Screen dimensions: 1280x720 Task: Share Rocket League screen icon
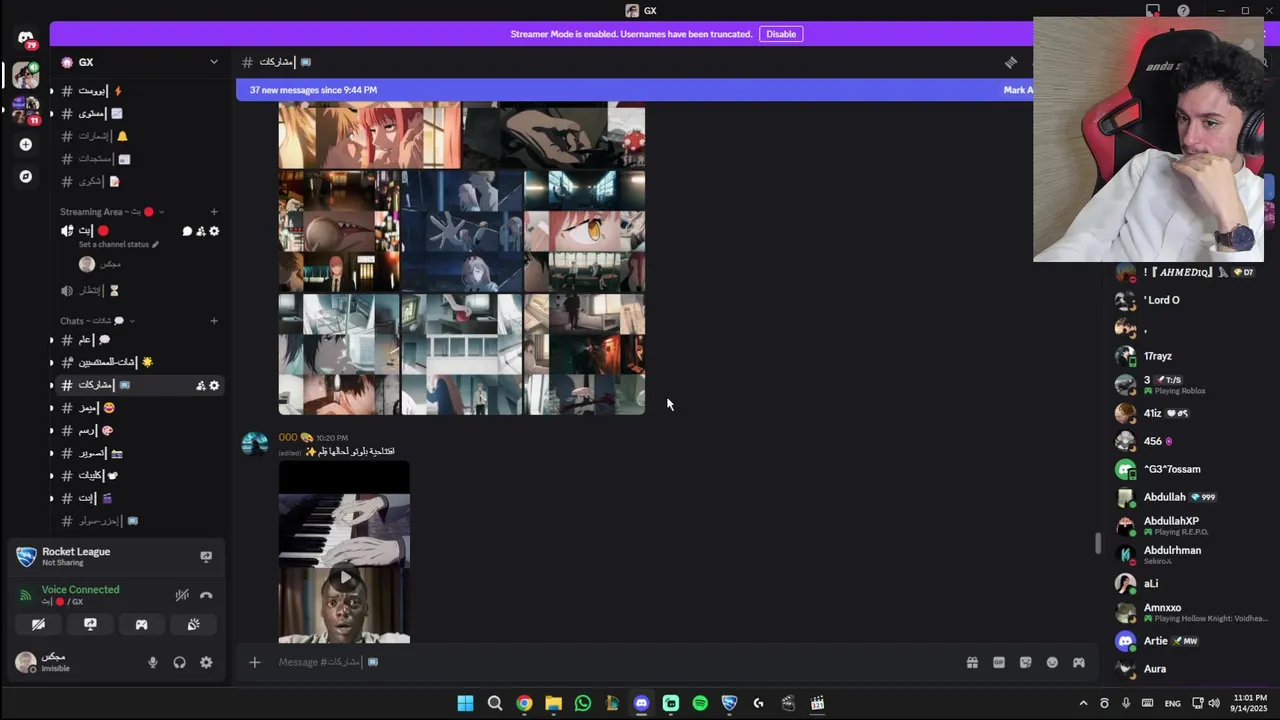206,556
